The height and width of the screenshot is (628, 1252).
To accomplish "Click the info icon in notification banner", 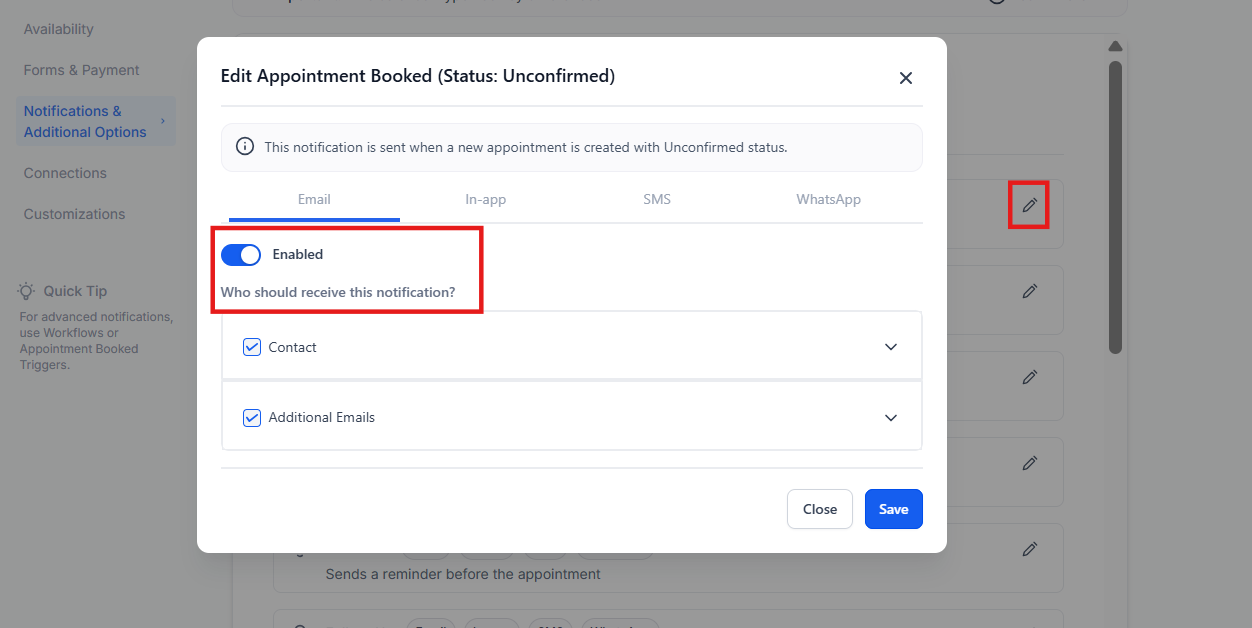I will coord(245,147).
